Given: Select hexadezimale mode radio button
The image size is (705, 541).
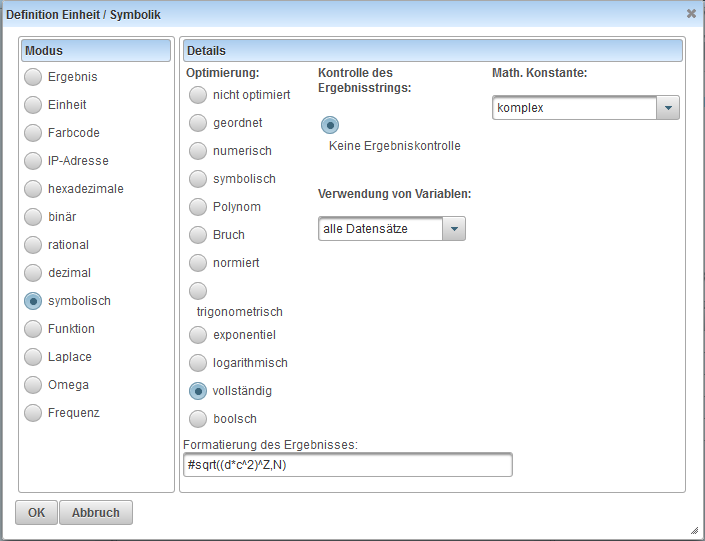Looking at the screenshot, I should (34, 189).
